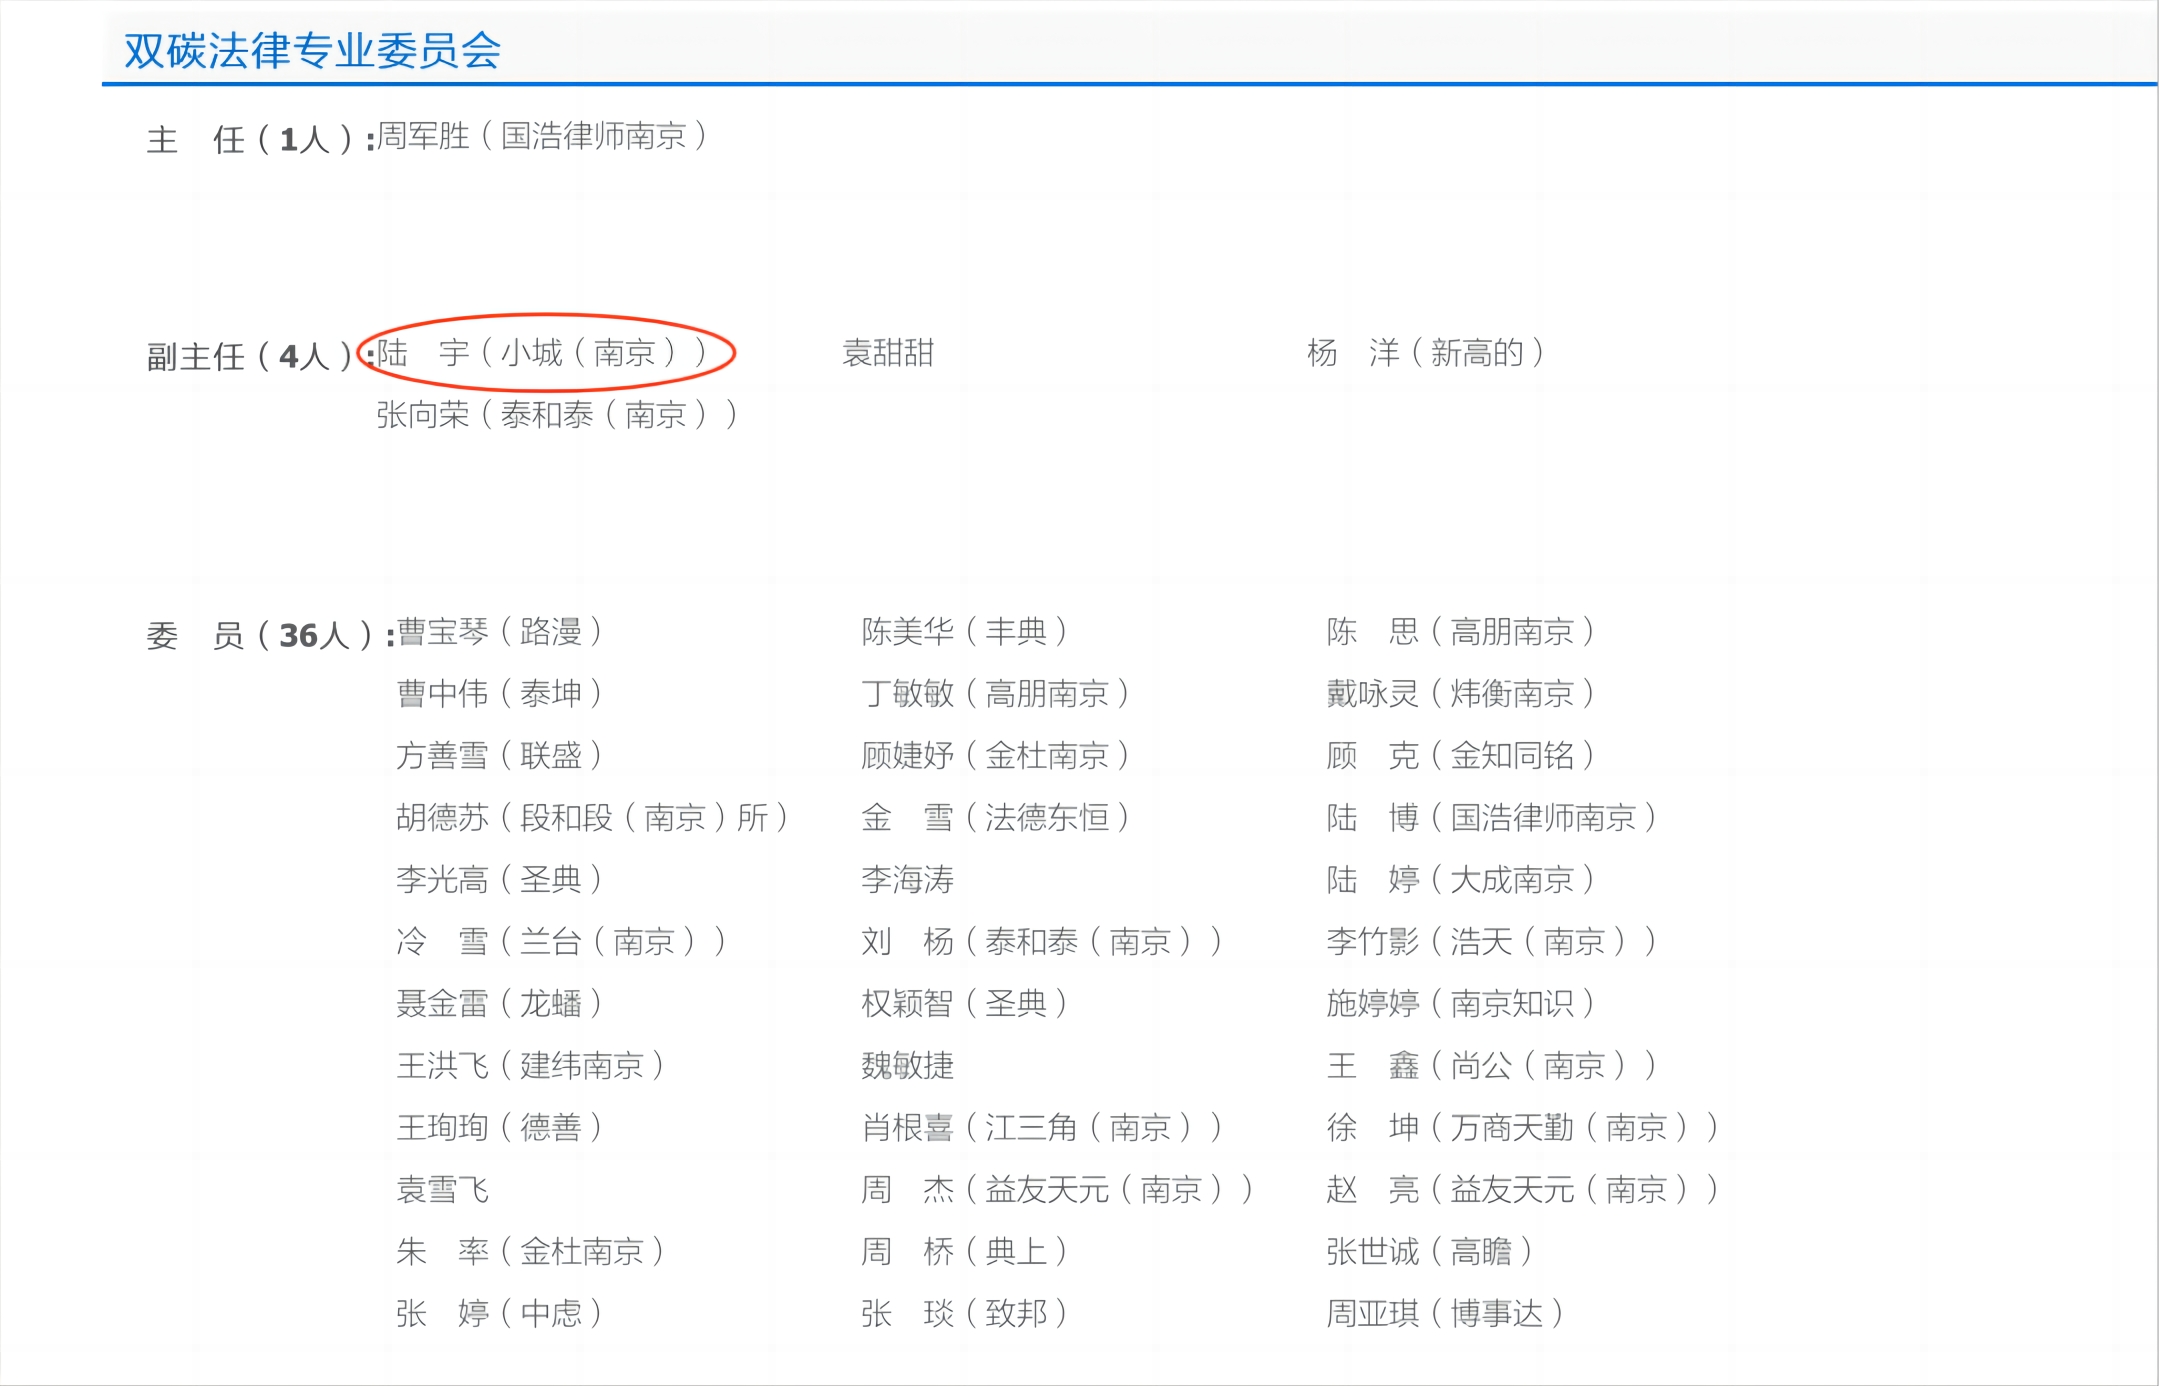Viewport: 2160px width, 1386px height.
Task: Click member 方善雪（联盛）
Action: 500,756
